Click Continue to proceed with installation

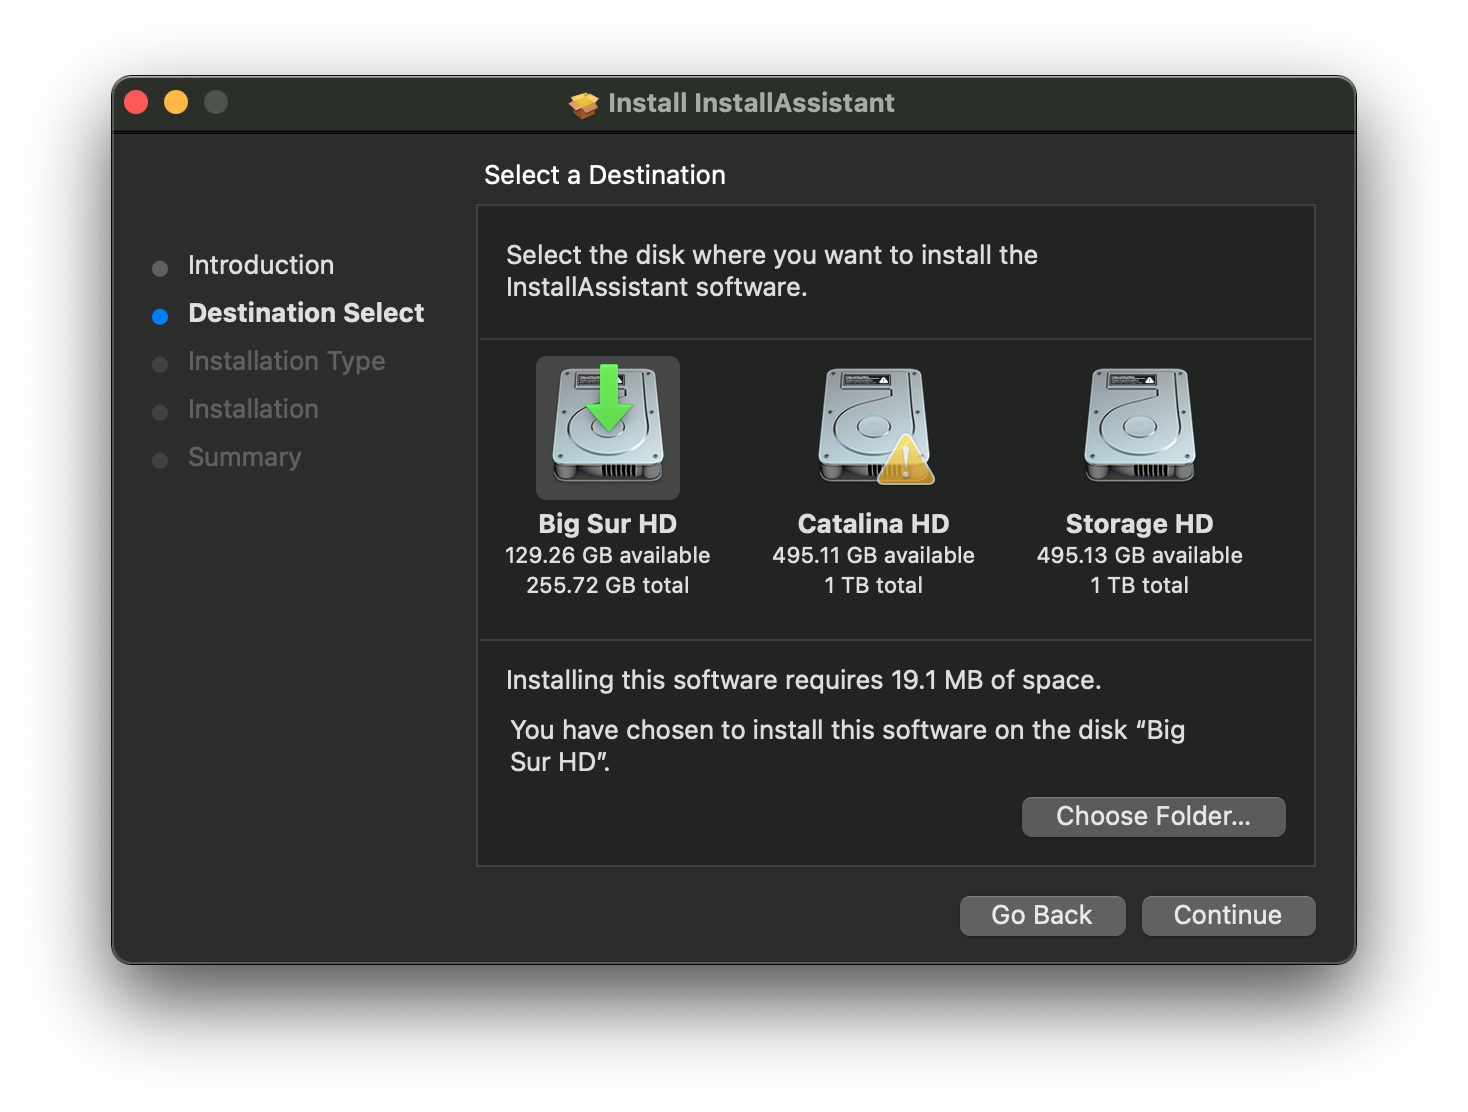coord(1228,915)
